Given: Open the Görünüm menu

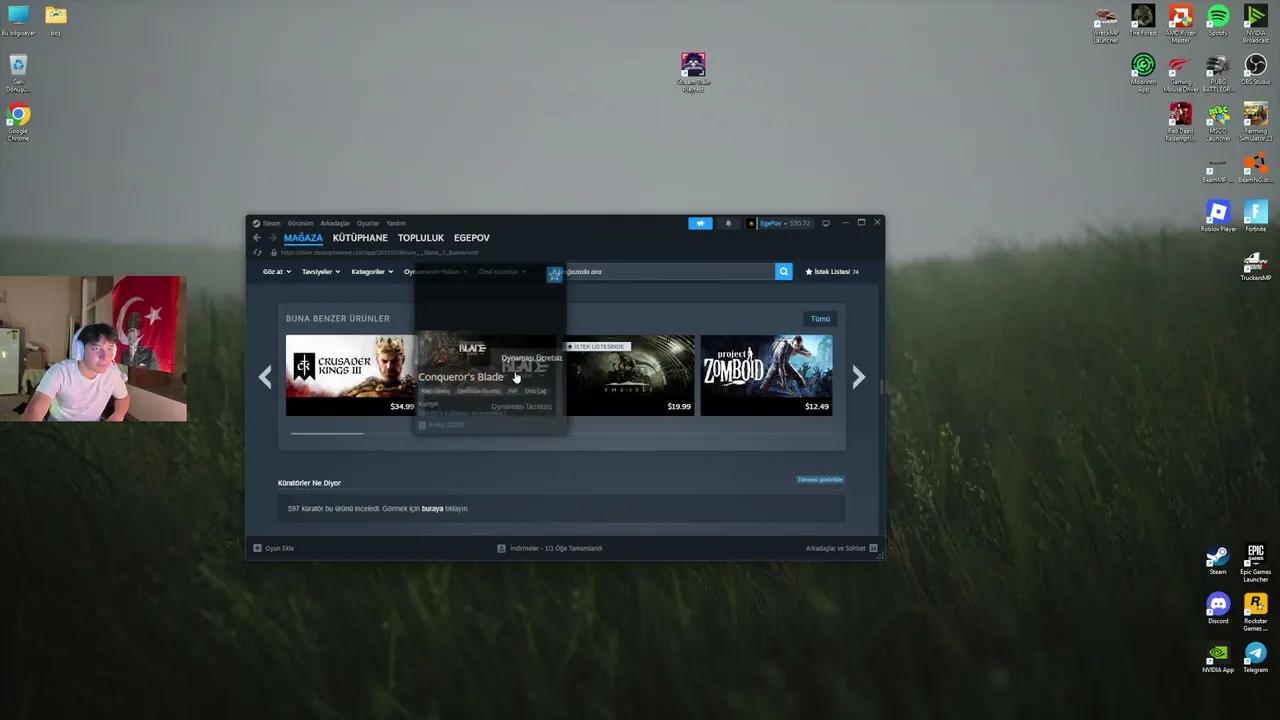Looking at the screenshot, I should pos(300,223).
